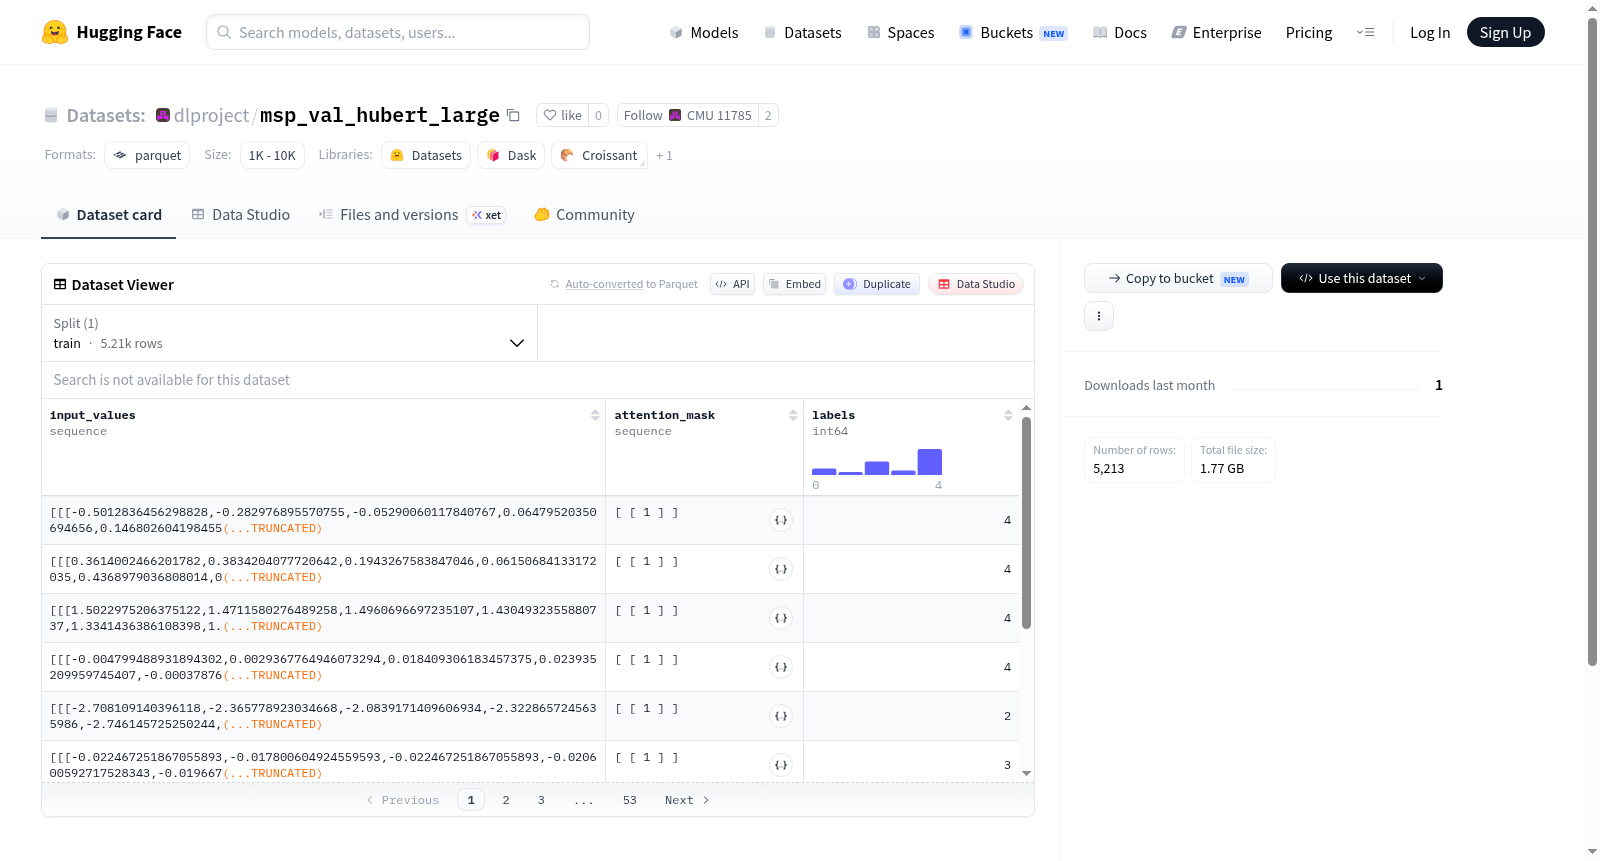The width and height of the screenshot is (1600, 861).
Task: Switch to the Dataset card tab
Action: pyautogui.click(x=108, y=214)
